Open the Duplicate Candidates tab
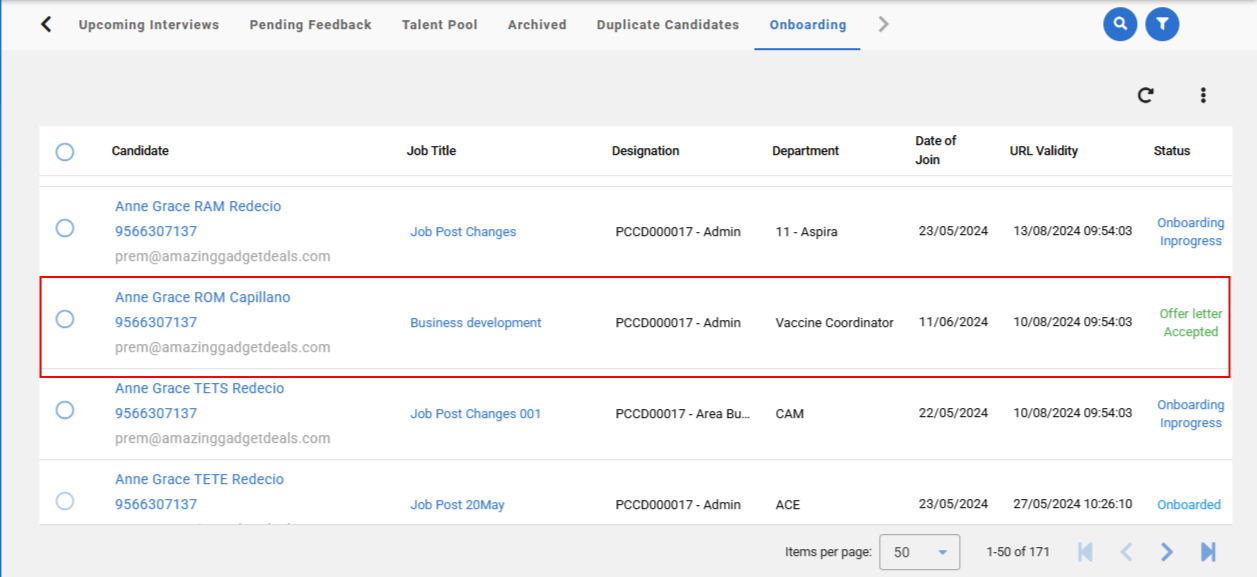1257x577 pixels. (x=667, y=25)
